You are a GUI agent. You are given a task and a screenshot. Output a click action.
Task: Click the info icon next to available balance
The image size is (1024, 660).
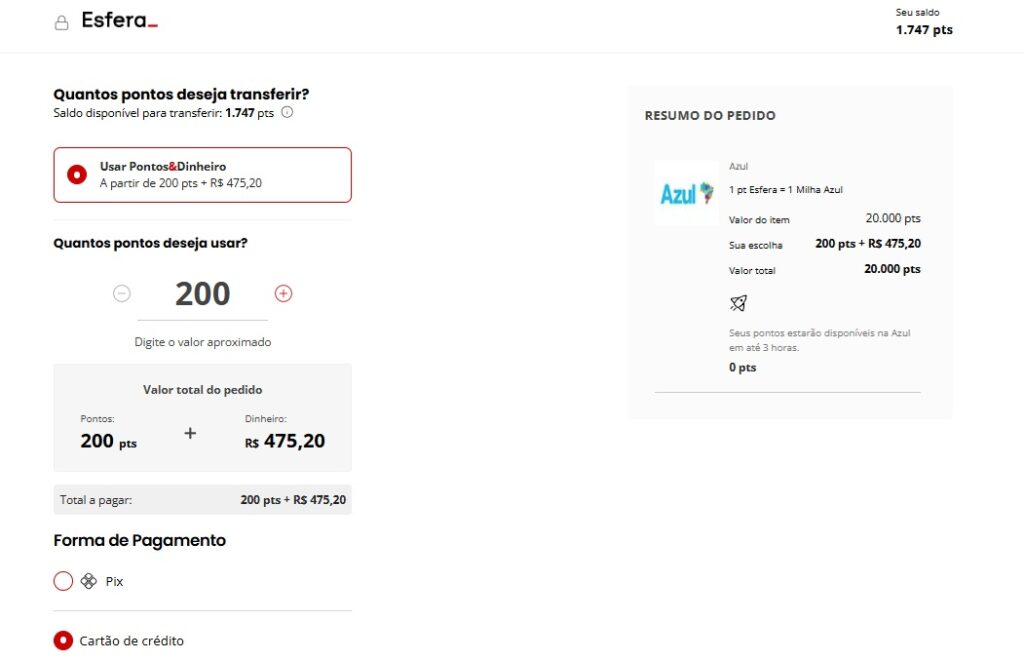[287, 113]
